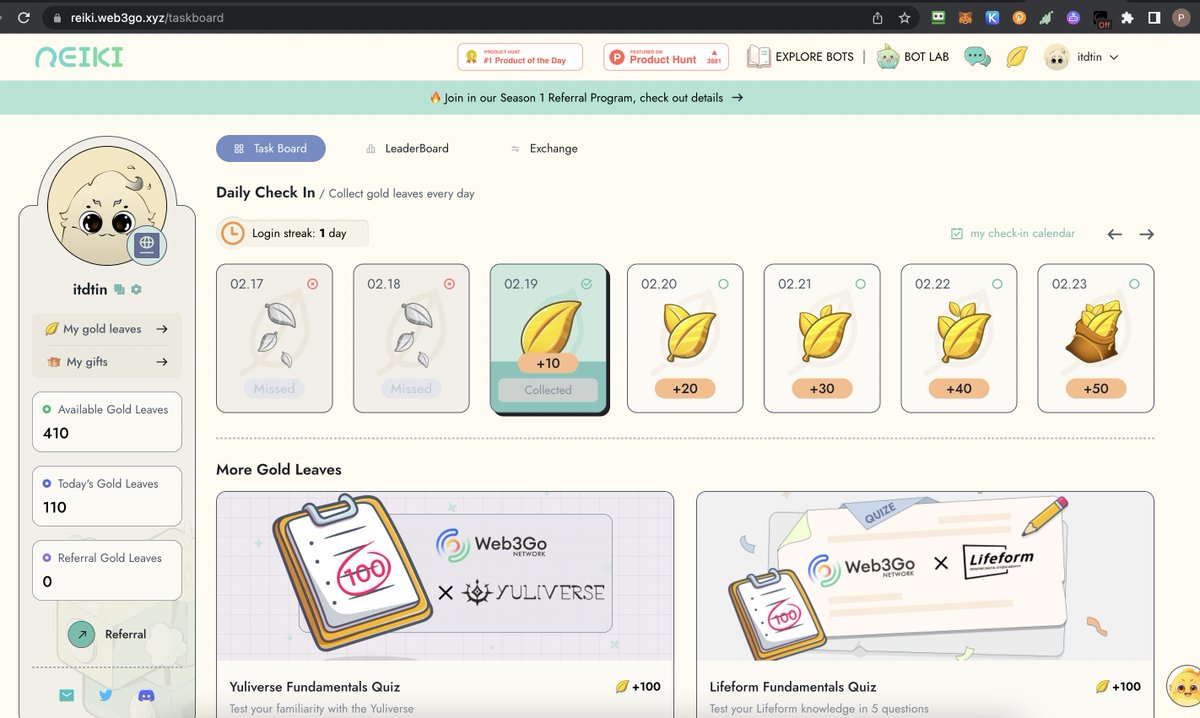Reload the page with the browser refresh button
1200x718 pixels.
coord(24,18)
